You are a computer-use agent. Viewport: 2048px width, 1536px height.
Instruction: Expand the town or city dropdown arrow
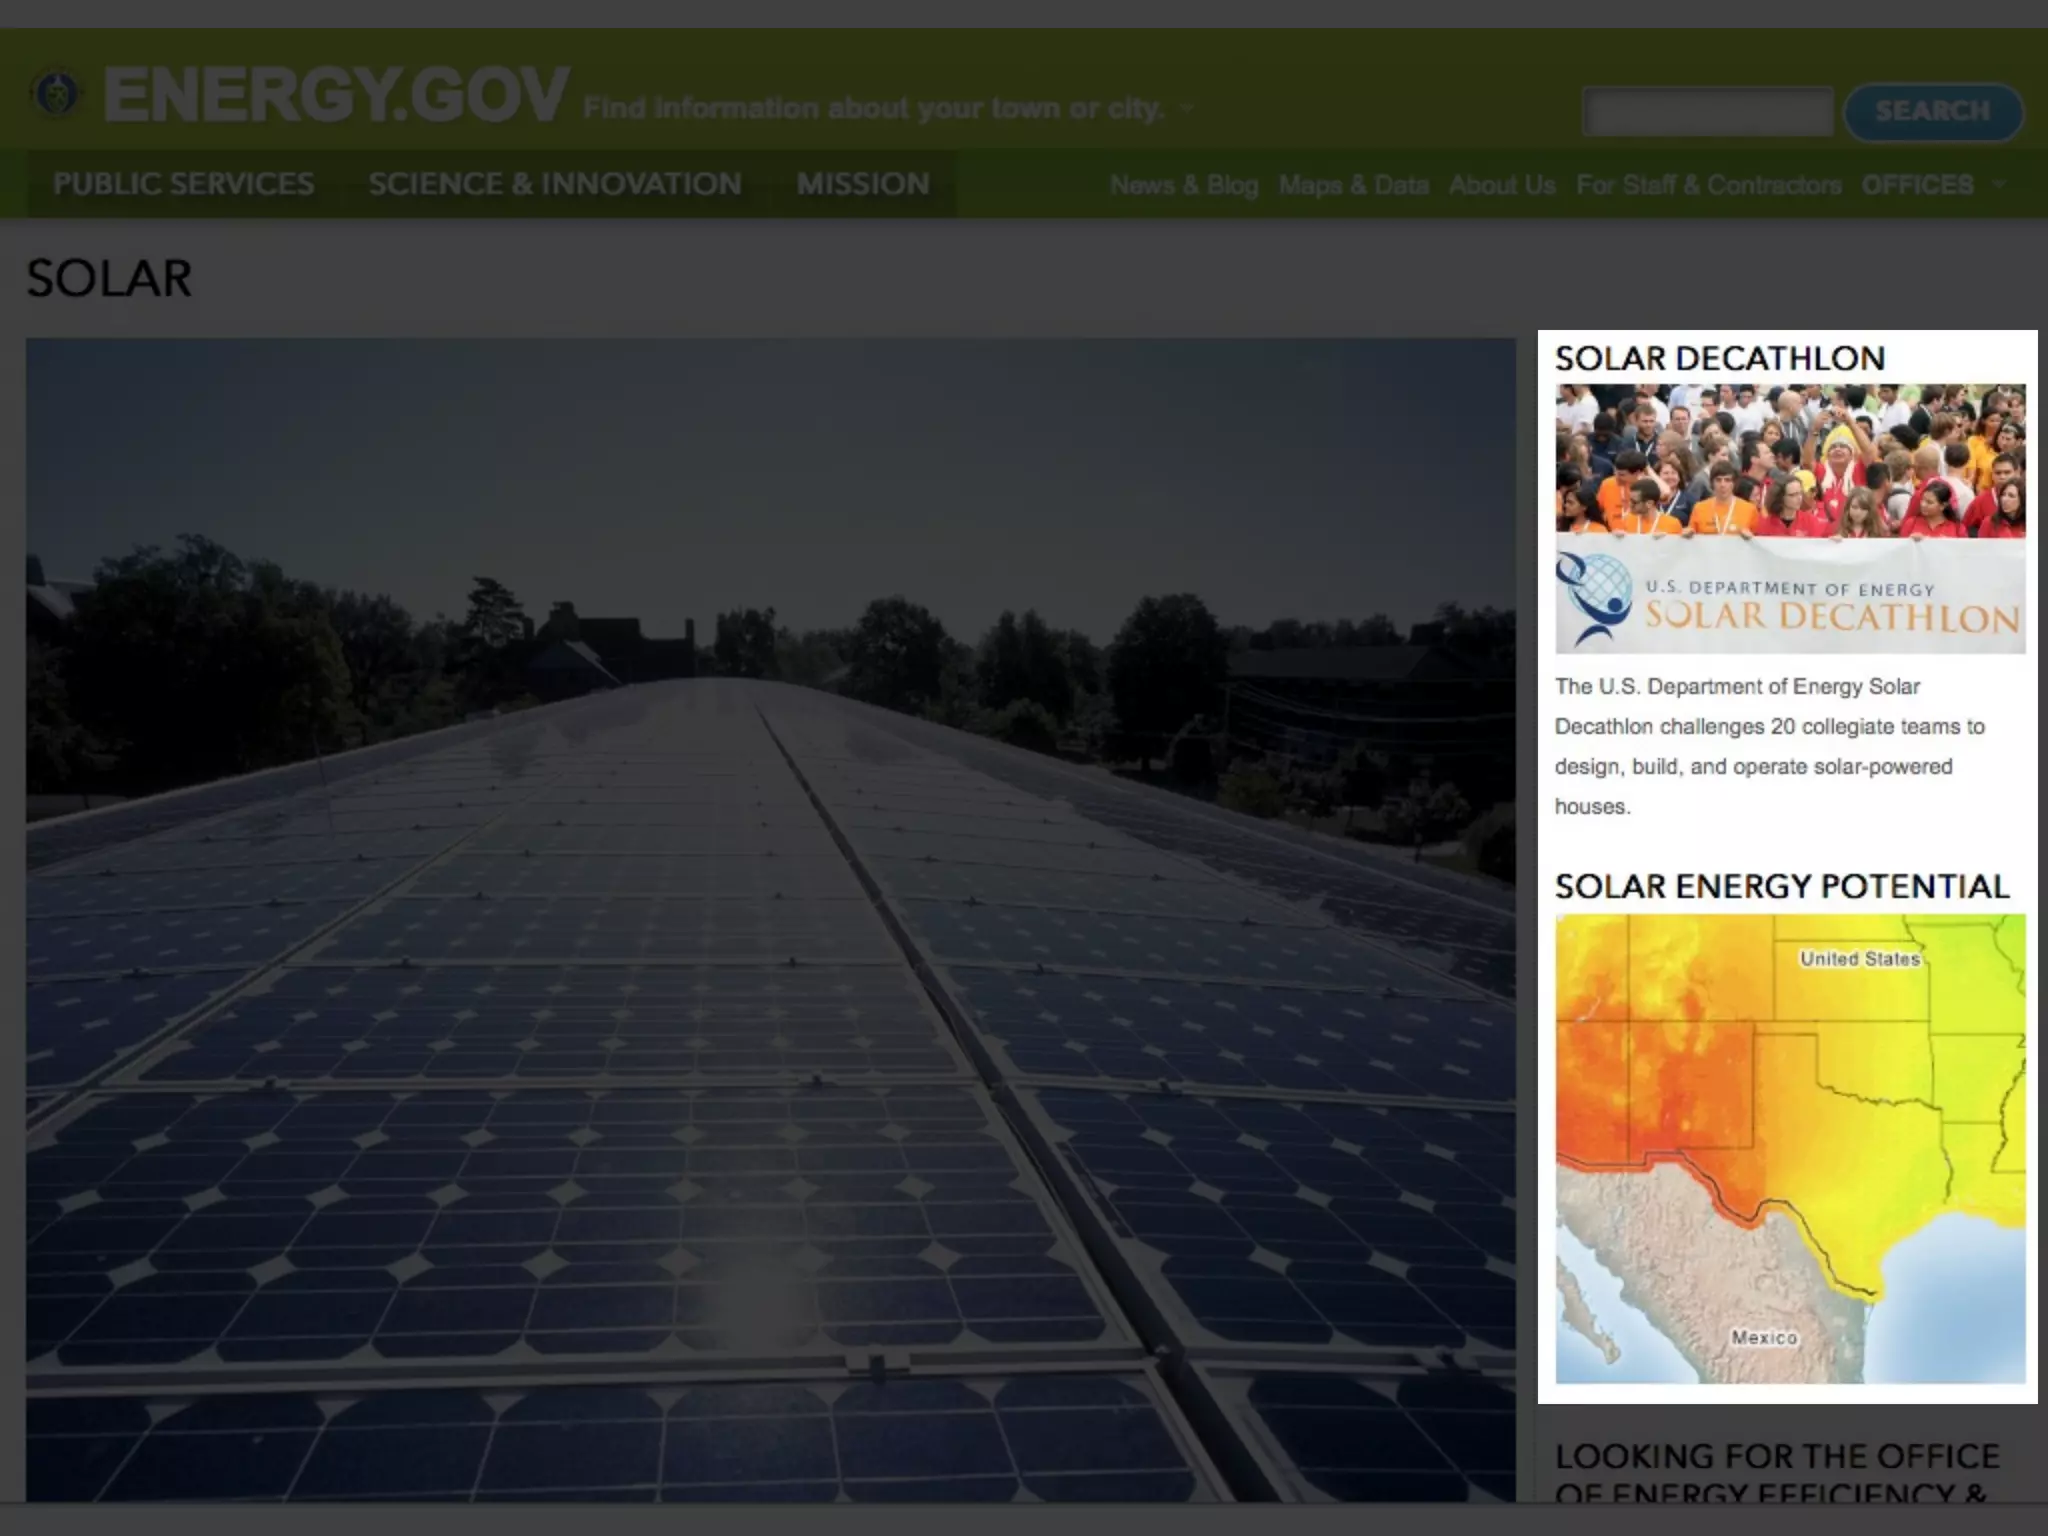[1187, 108]
